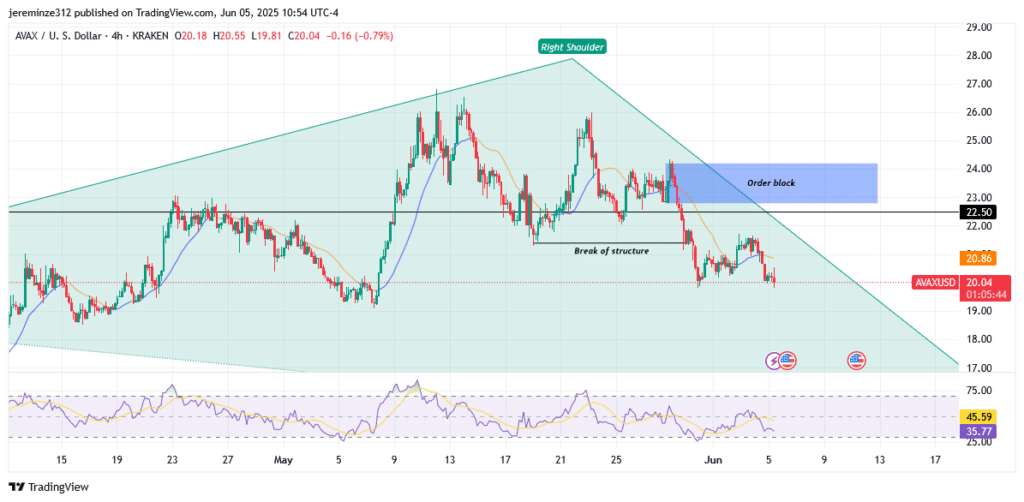Viewport: 1024px width, 502px height.
Task: Click the yellow 45.59 RSI average tag
Action: coord(977,416)
